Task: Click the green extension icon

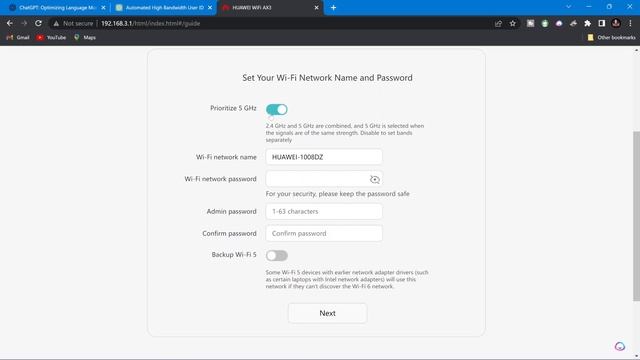Action: pos(545,24)
